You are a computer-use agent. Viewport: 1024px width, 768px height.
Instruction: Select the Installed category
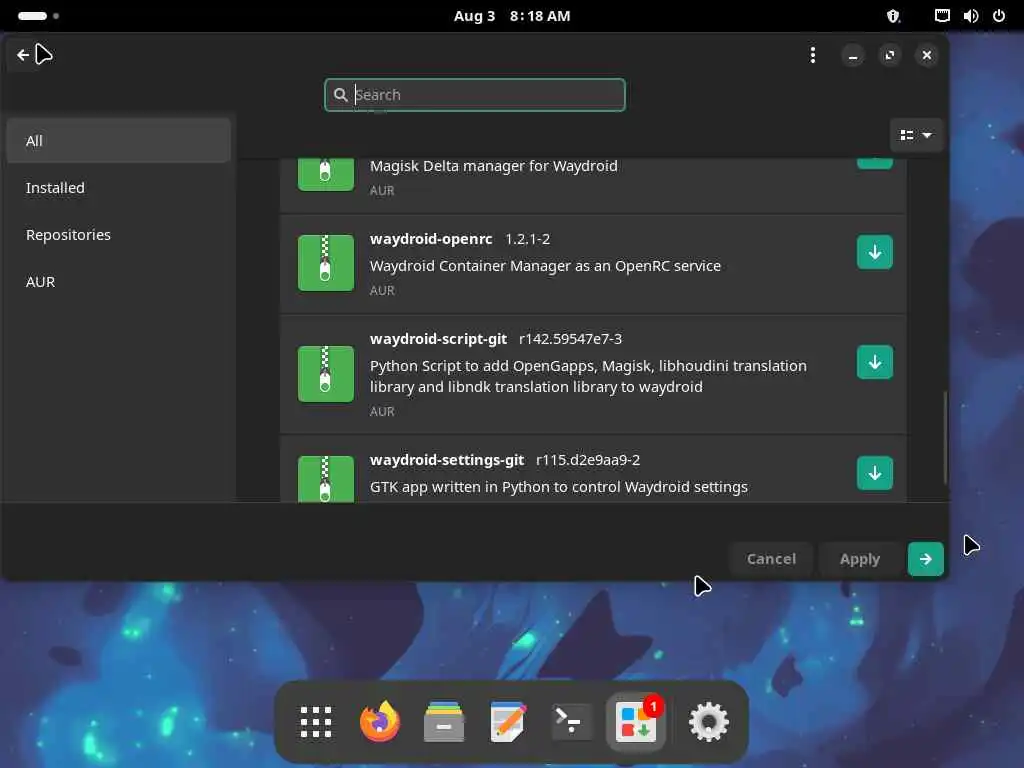point(118,188)
